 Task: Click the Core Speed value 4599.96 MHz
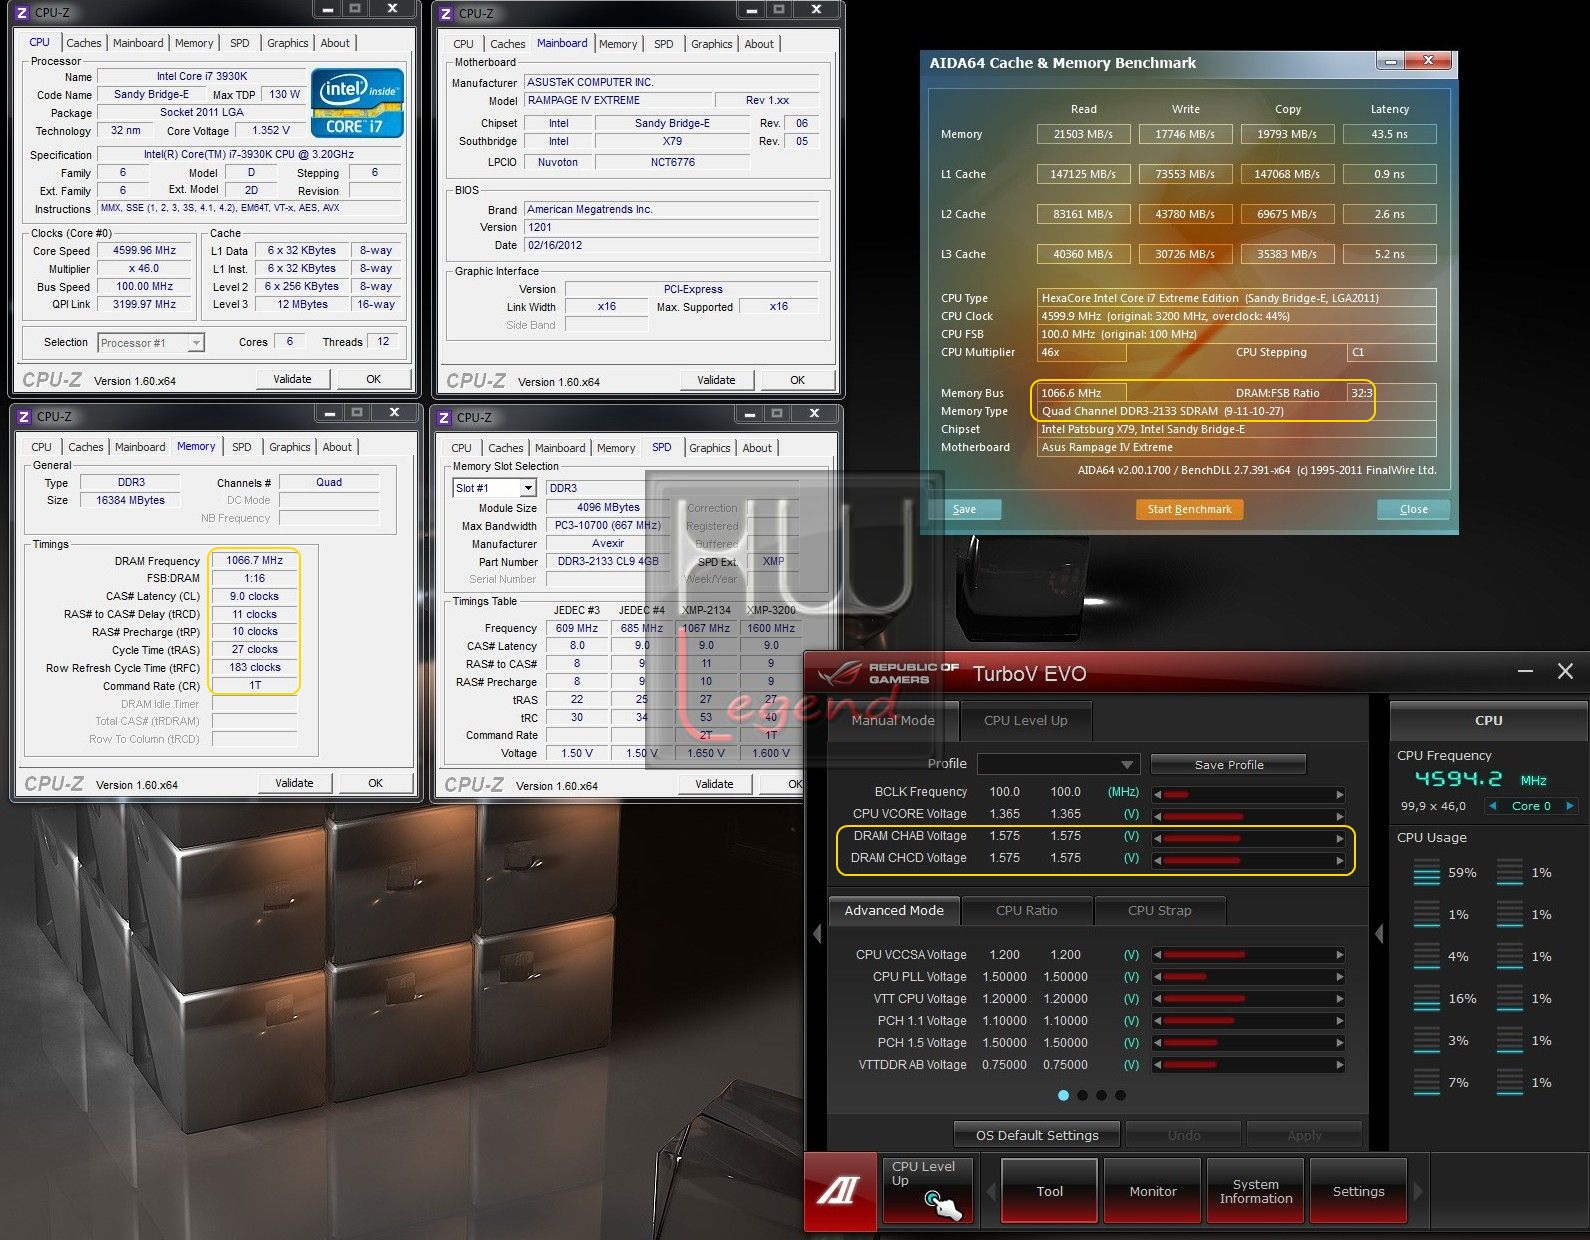pyautogui.click(x=145, y=251)
